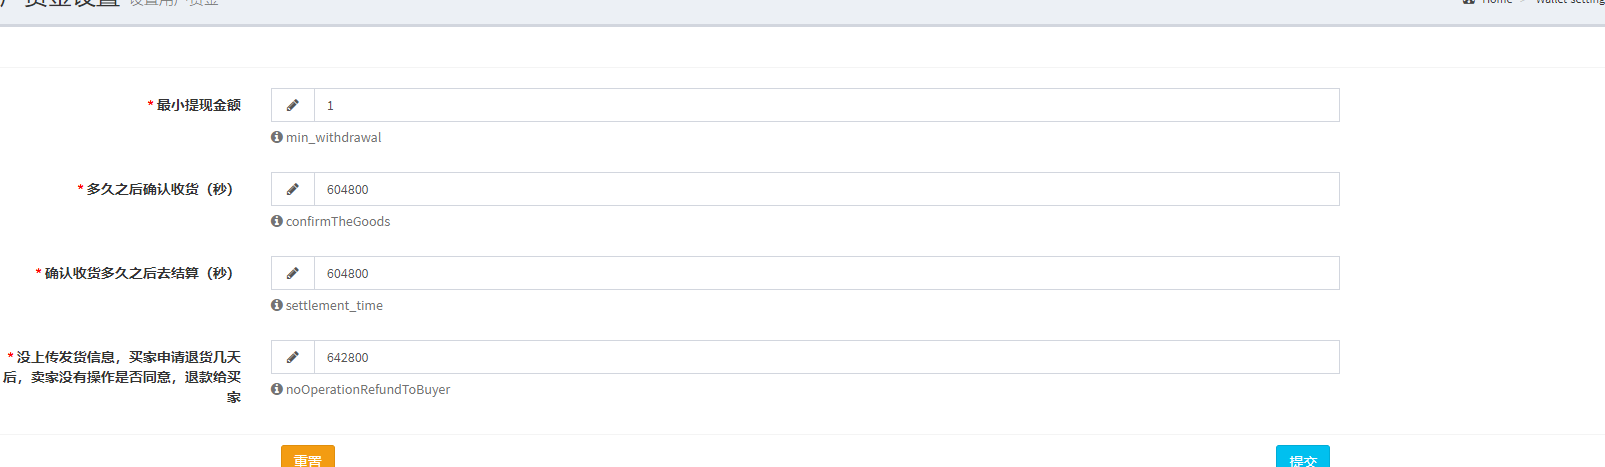Click the info icon before settlement_time
This screenshot has height=467, width=1605.
coord(277,305)
